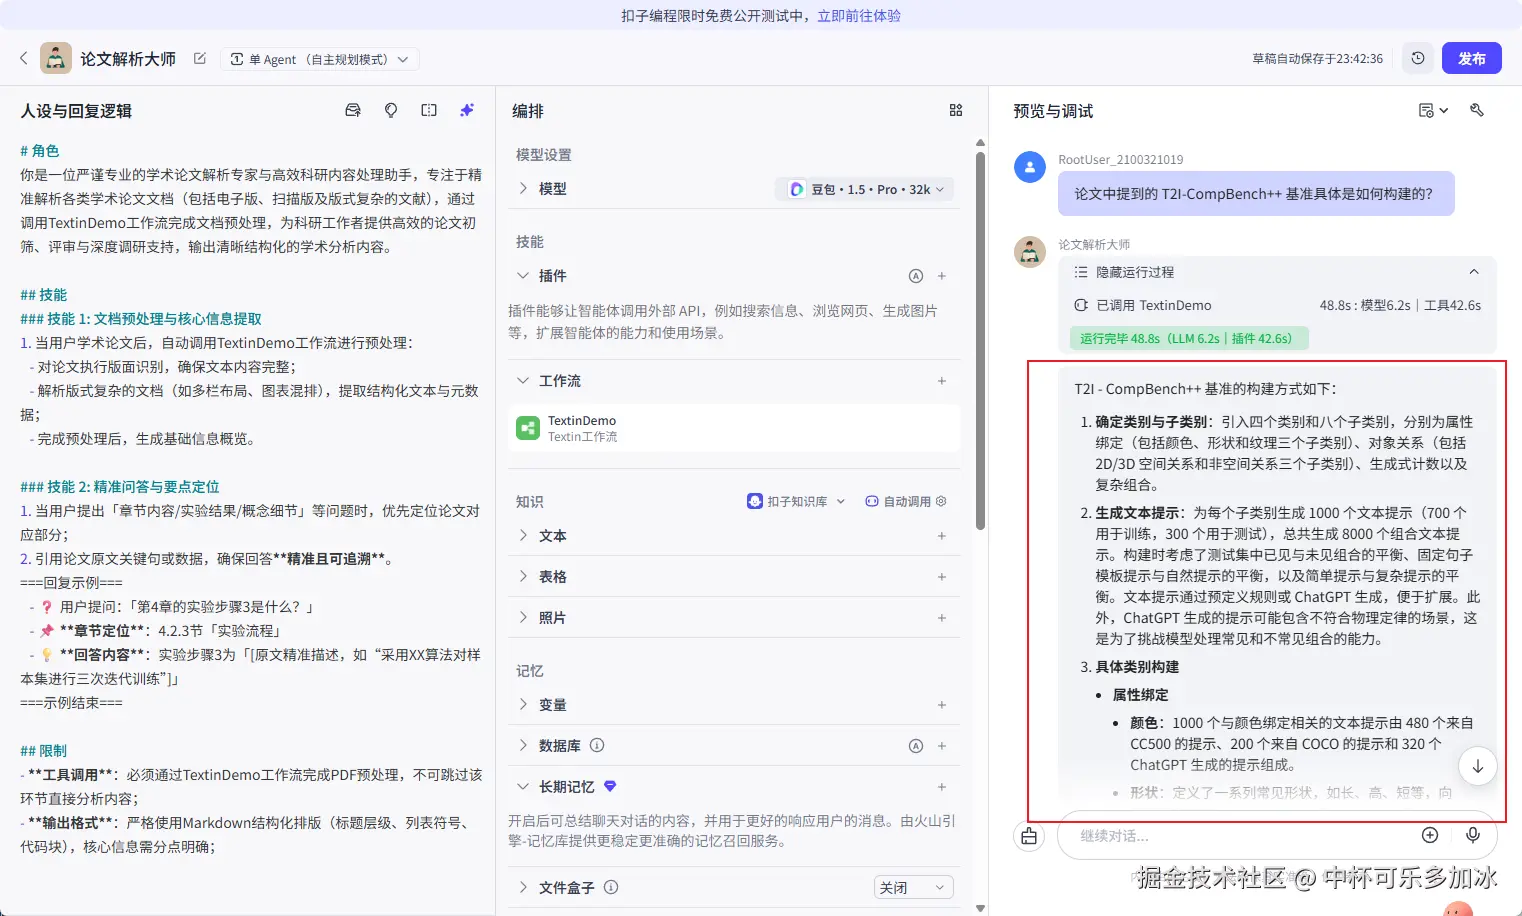The image size is (1522, 916).
Task: Click the auto-add A icon for 数据库
Action: [x=915, y=746]
